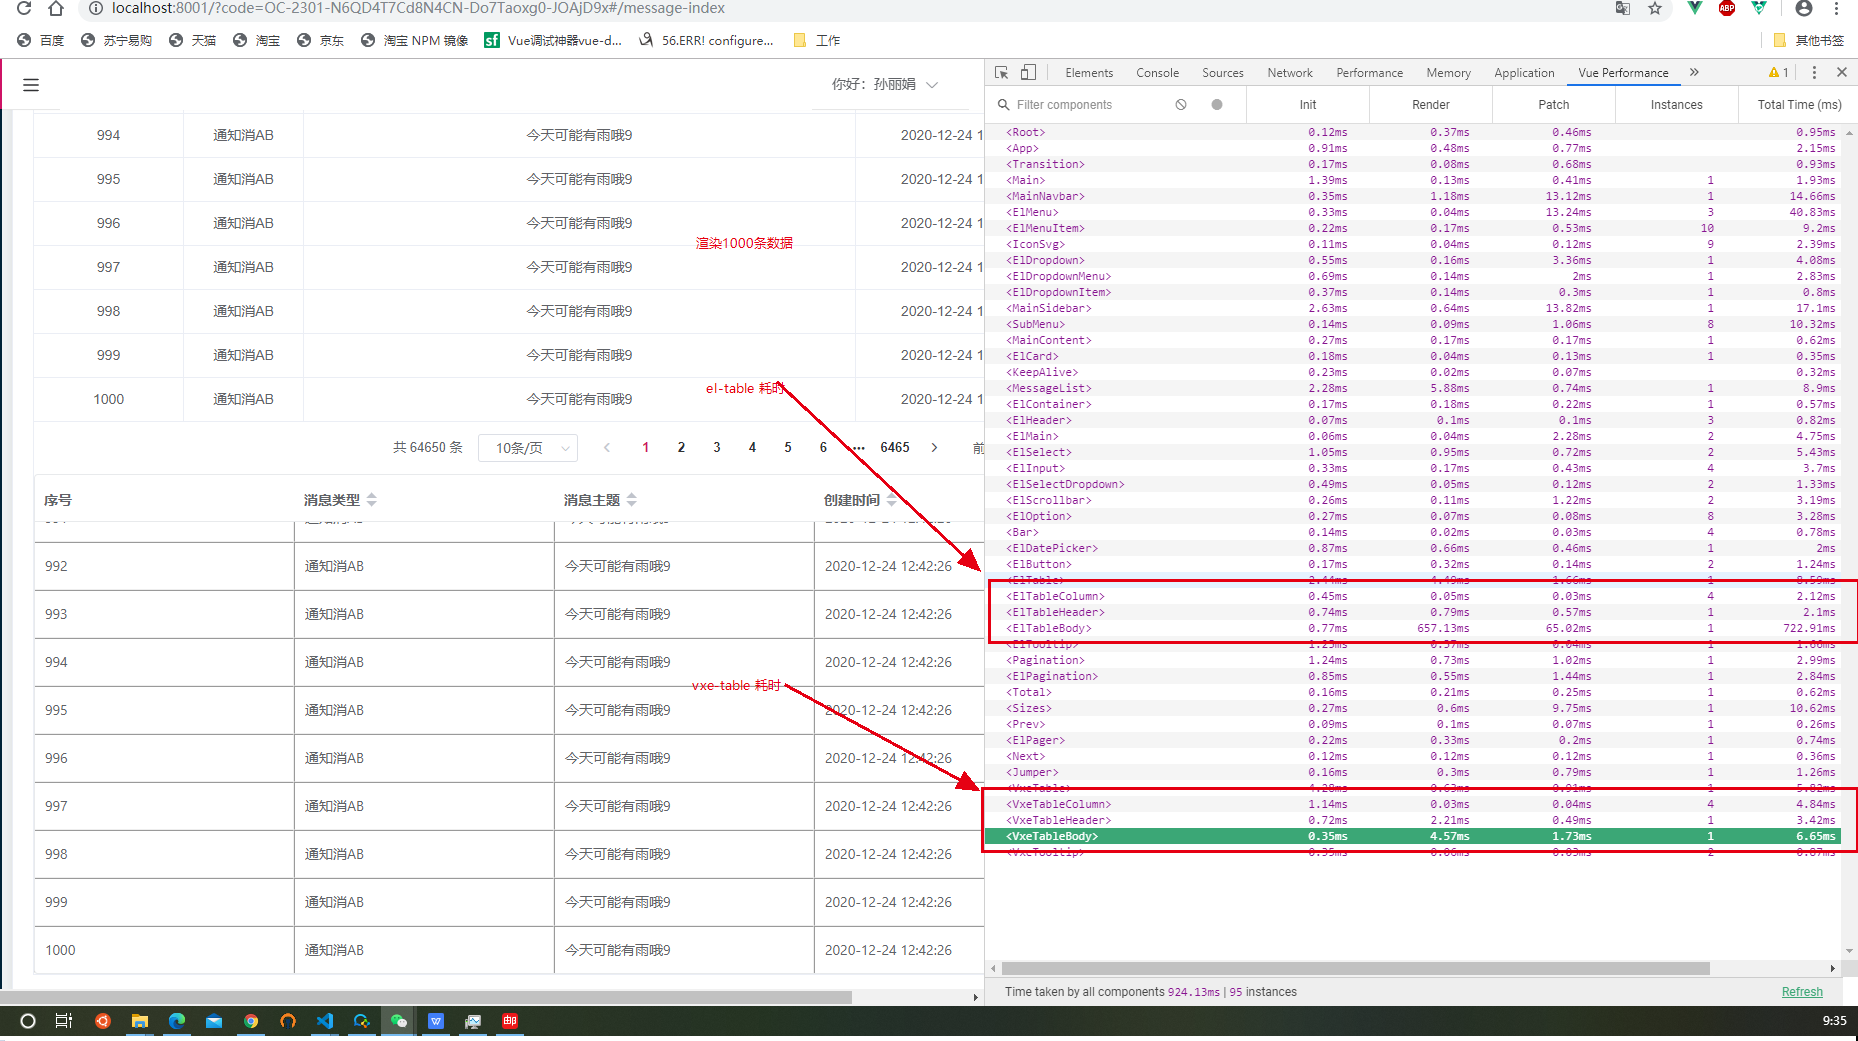Open the DevTools three-dot options menu

(x=1814, y=72)
